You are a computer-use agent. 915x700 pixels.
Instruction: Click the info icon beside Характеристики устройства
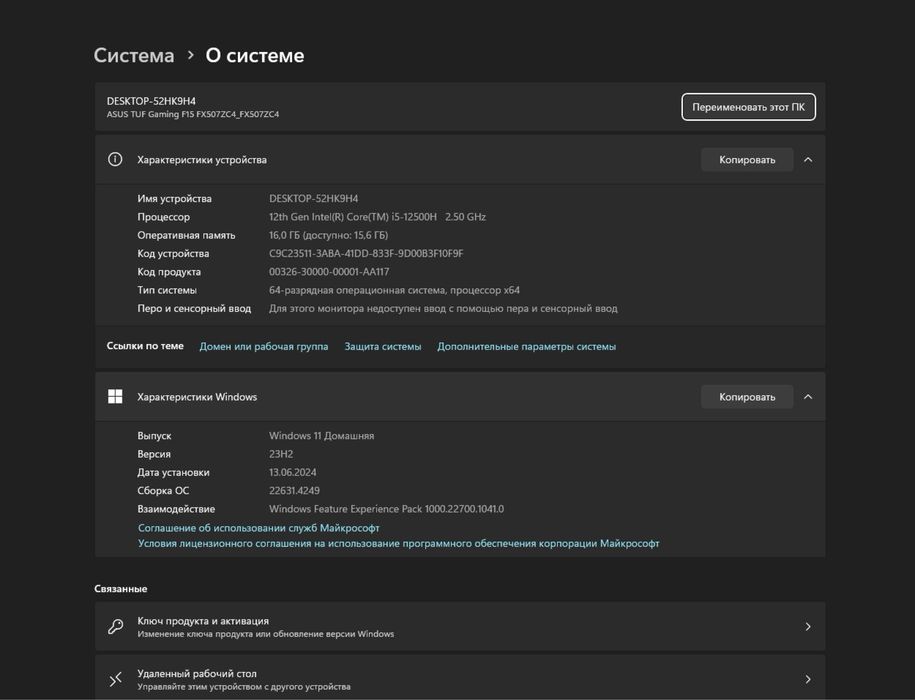[x=115, y=159]
